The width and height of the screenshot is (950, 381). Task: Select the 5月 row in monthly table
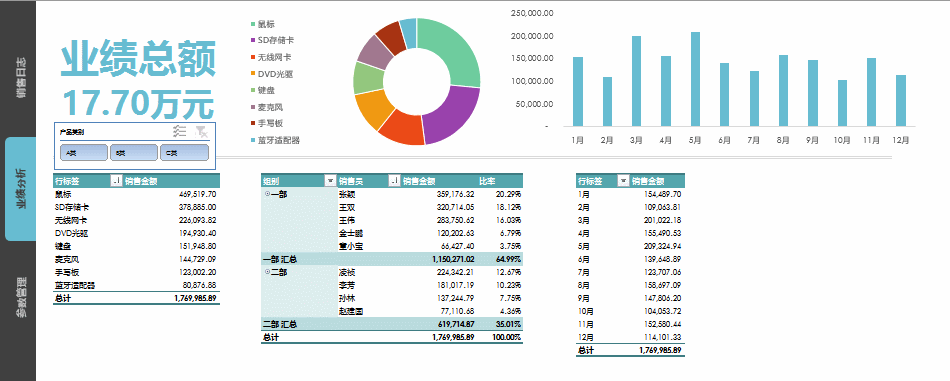[x=630, y=247]
